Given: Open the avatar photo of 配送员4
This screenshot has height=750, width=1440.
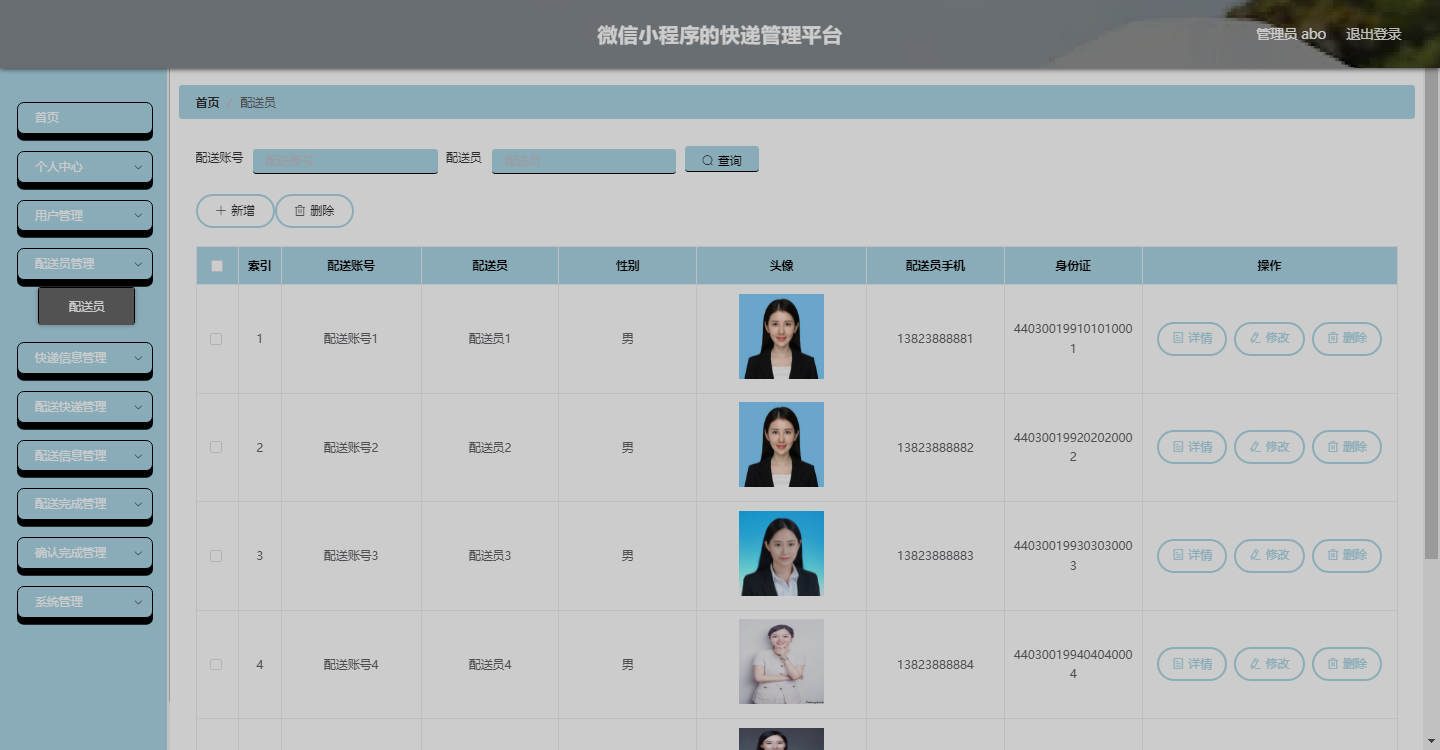Looking at the screenshot, I should click(x=781, y=662).
